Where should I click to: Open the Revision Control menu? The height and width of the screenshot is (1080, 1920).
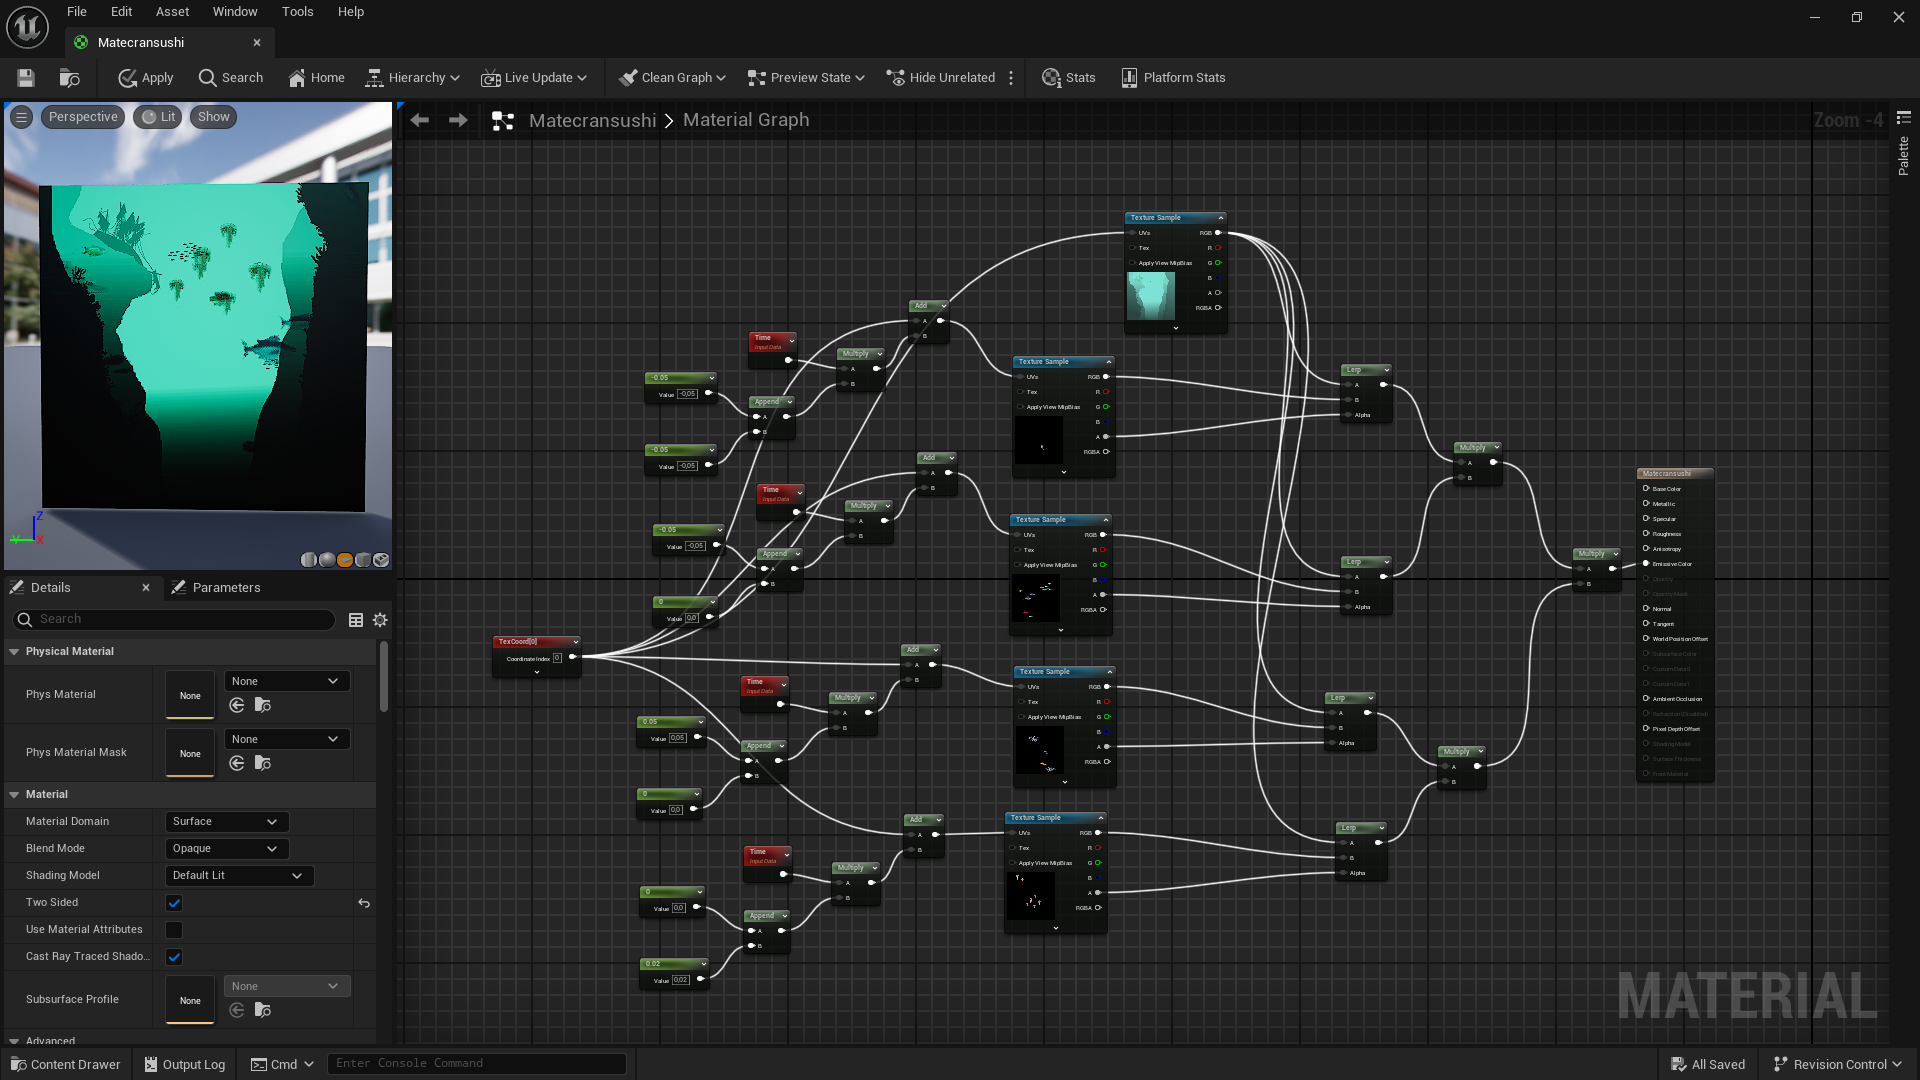(x=1837, y=1064)
